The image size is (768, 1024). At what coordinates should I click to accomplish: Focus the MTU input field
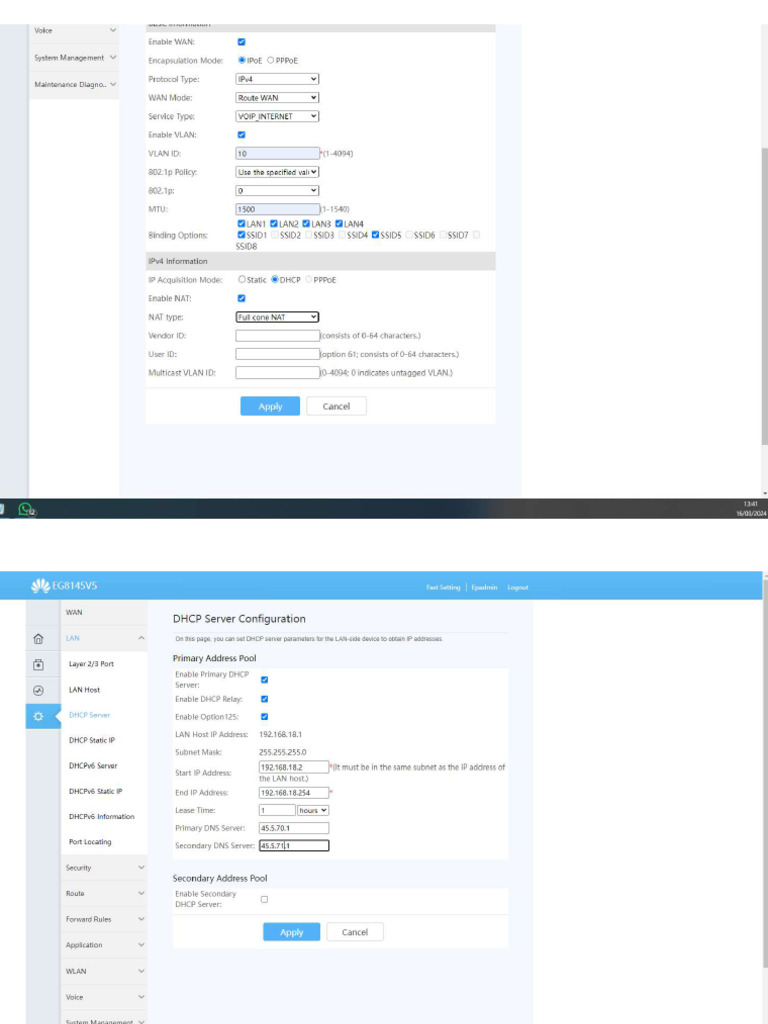tap(278, 209)
